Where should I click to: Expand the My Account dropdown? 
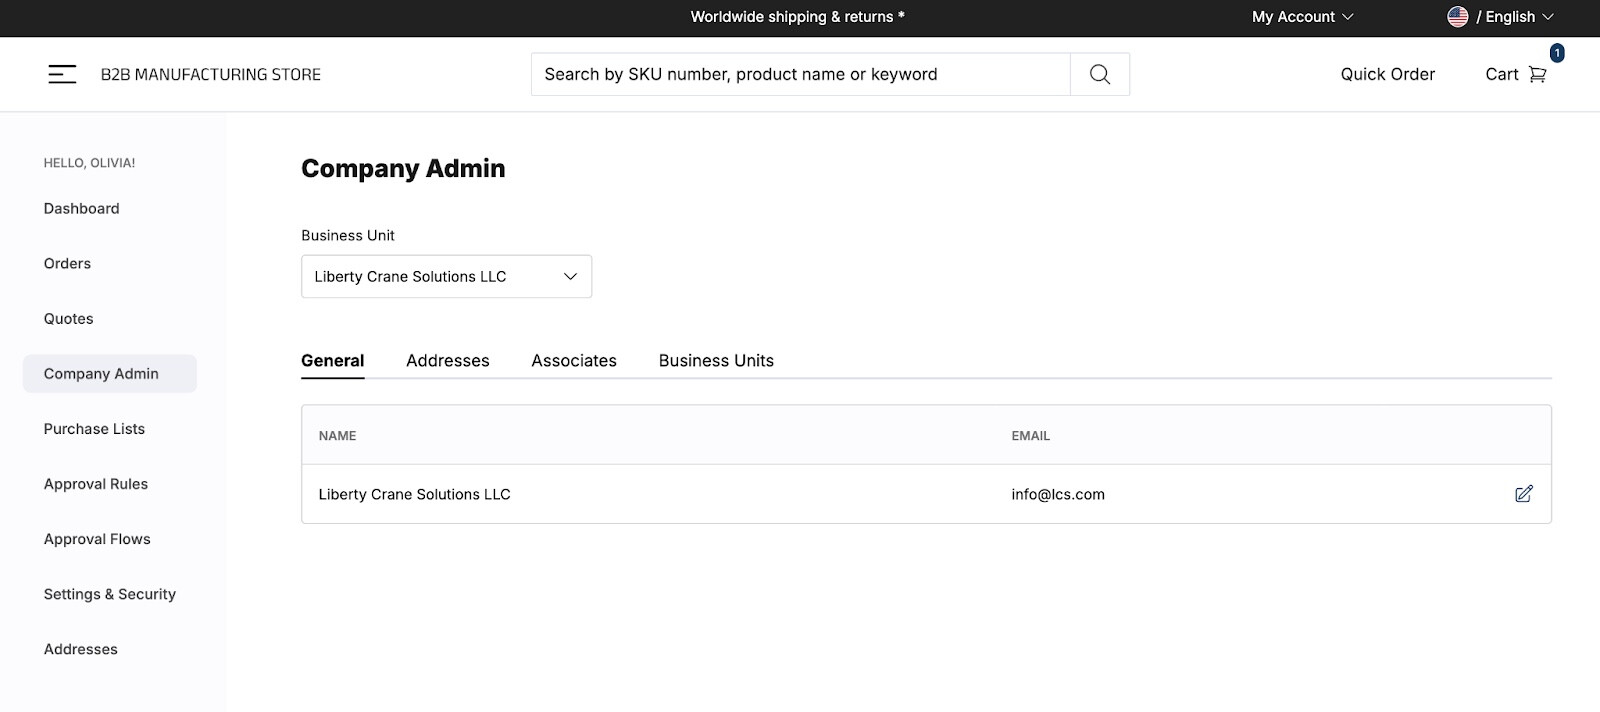1301,17
